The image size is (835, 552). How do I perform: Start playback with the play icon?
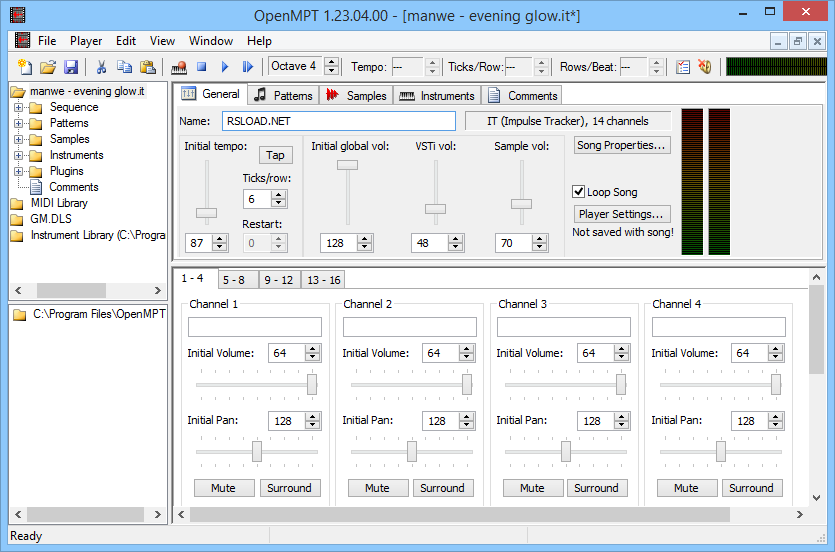pos(225,67)
